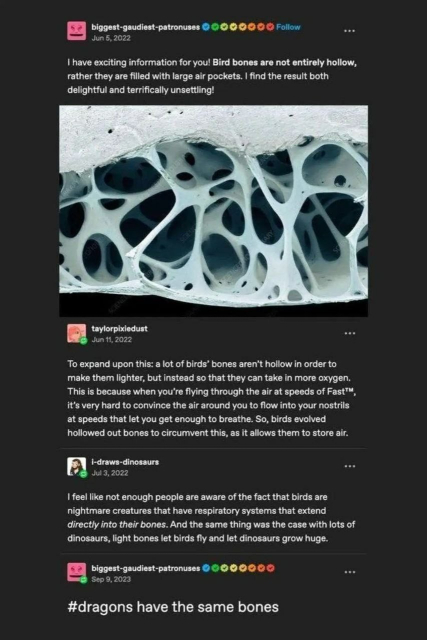Visit the taylorpixiedust blog name link

pyautogui.click(x=120, y=329)
